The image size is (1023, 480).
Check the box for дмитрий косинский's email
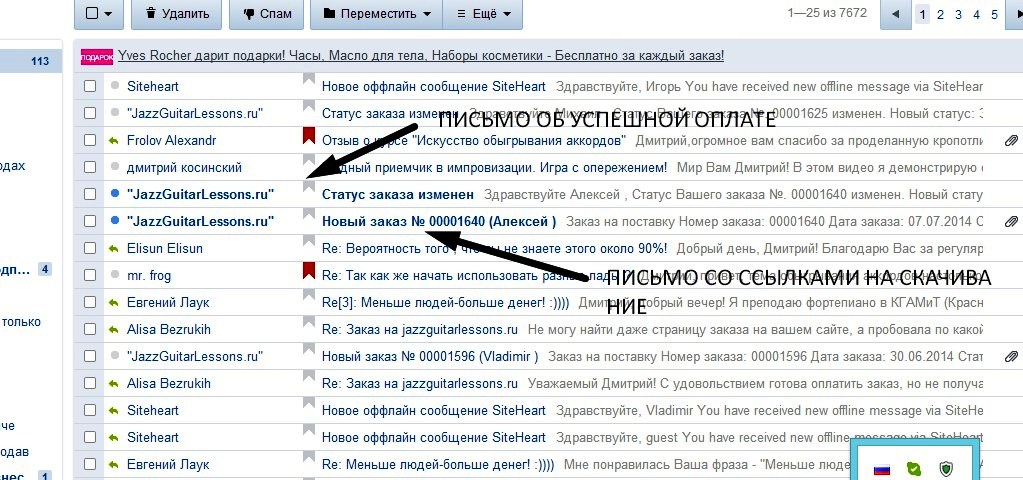pyautogui.click(x=90, y=168)
